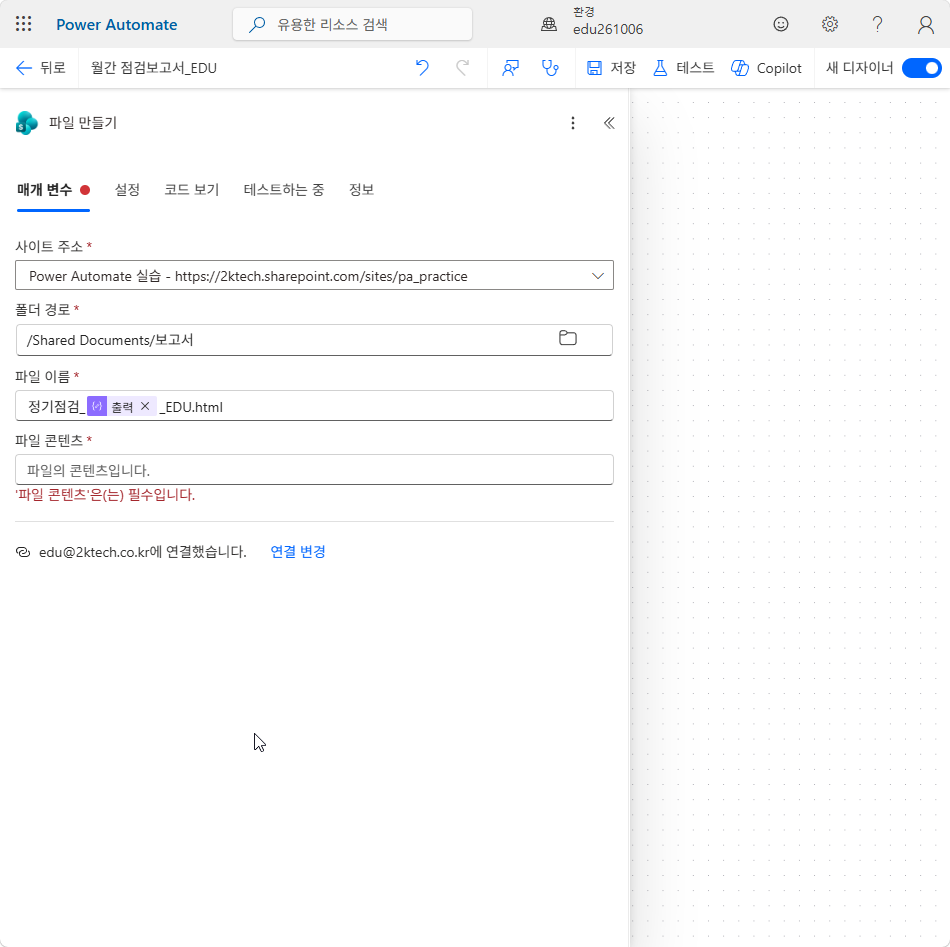The width and height of the screenshot is (950, 947).
Task: Open the flow checker stethoscope icon
Action: tap(550, 68)
